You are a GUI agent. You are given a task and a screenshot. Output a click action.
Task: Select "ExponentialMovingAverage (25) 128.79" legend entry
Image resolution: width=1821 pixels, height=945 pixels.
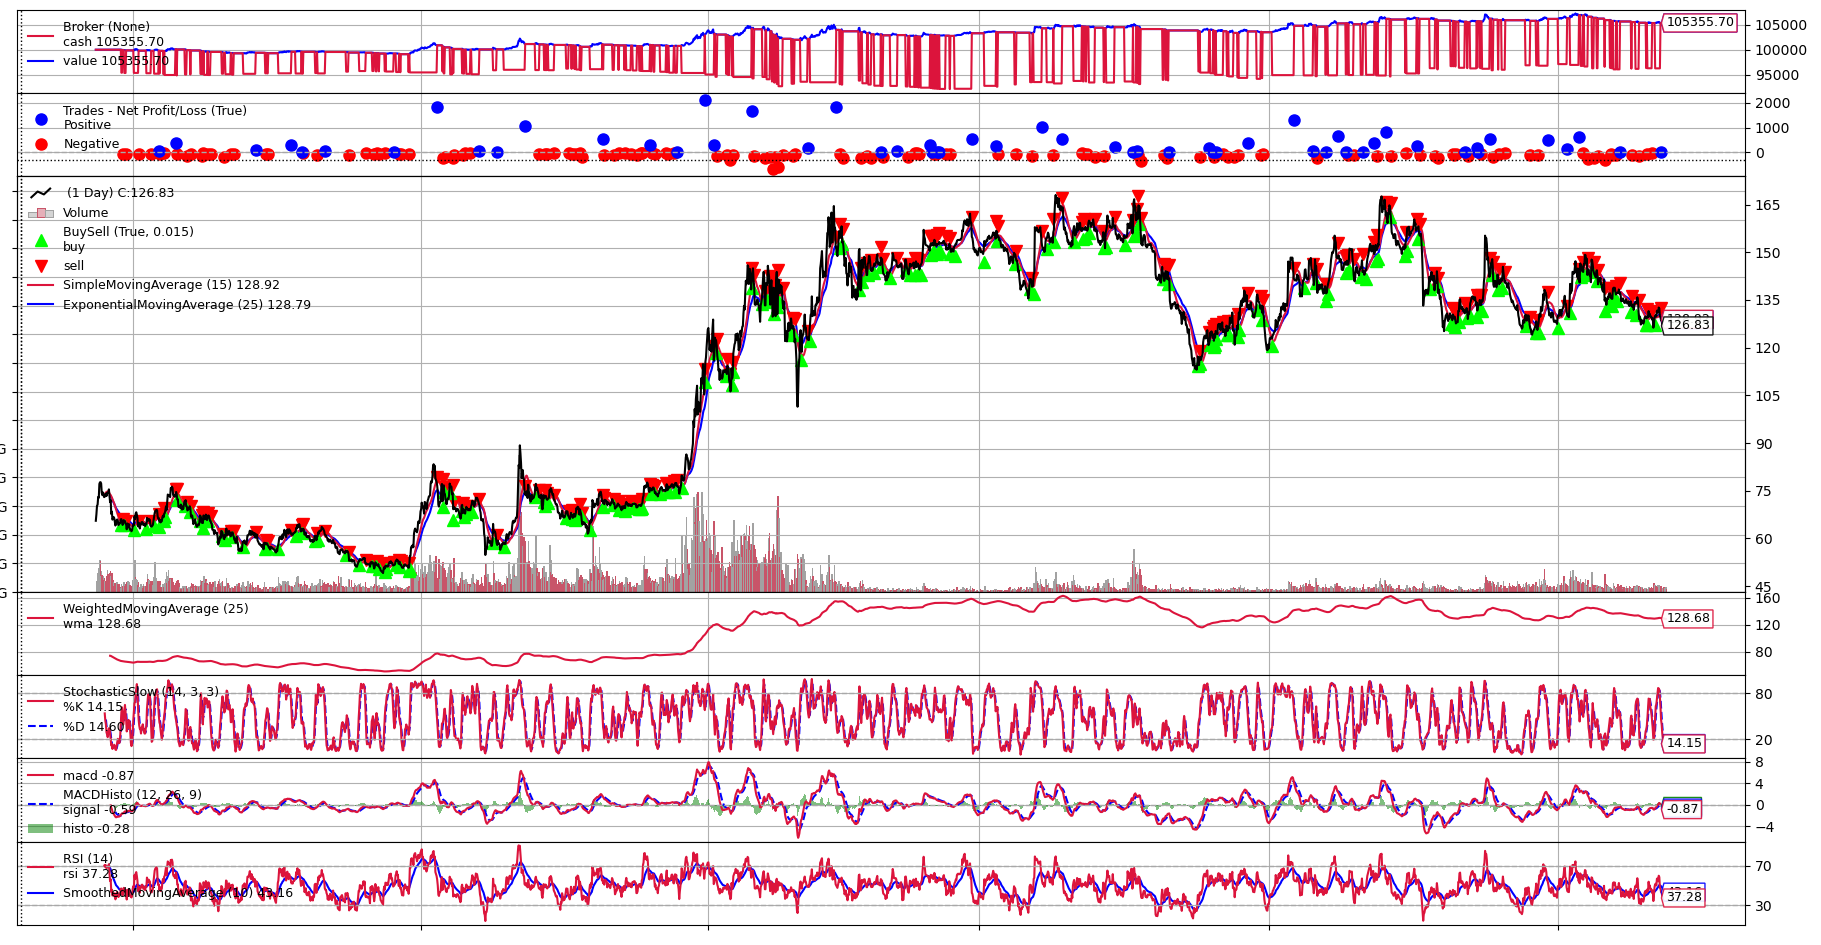tap(187, 305)
